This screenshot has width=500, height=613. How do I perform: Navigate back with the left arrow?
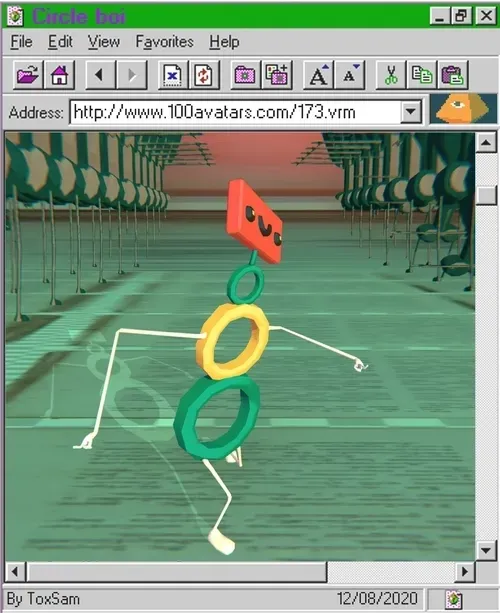[x=100, y=74]
